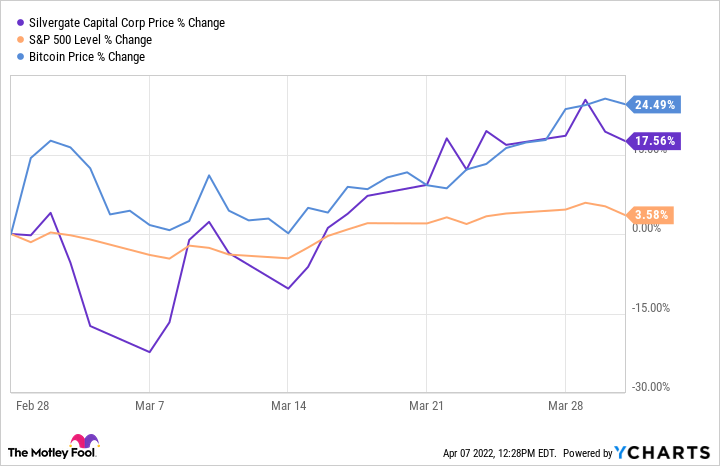Viewport: 720px width, 466px height.
Task: Click the Feb 28 date axis label
Action: coord(31,405)
